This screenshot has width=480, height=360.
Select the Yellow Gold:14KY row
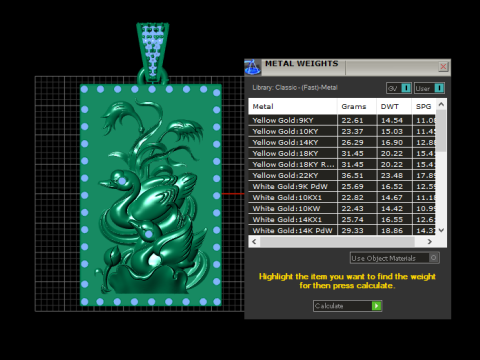coord(342,142)
